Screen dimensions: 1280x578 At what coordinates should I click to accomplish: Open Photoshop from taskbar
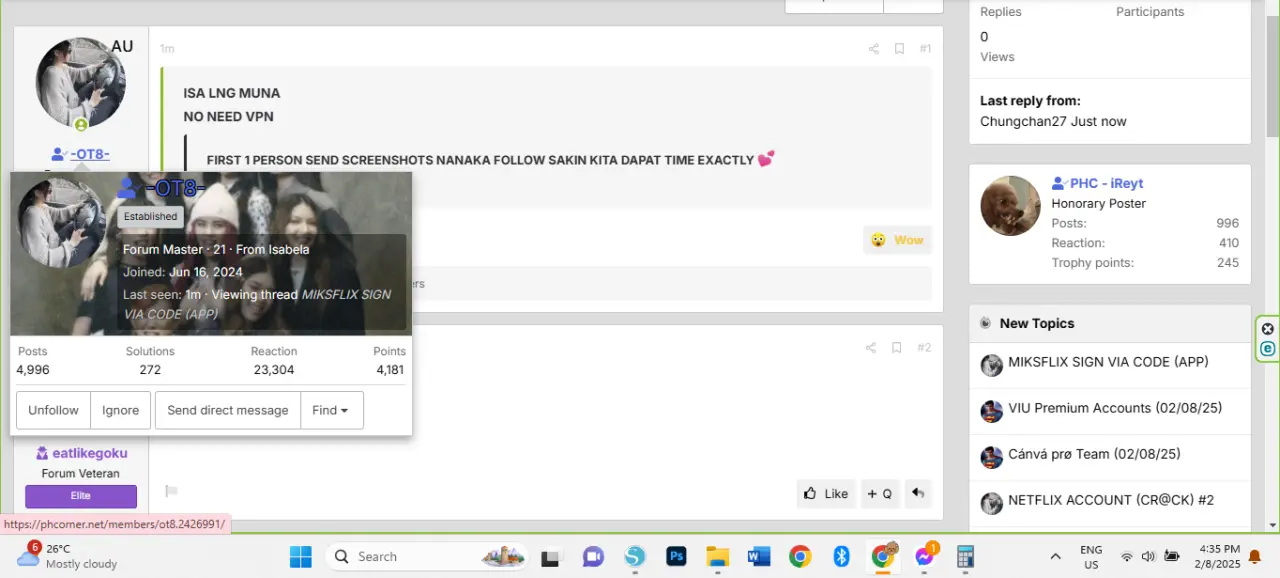coord(676,556)
